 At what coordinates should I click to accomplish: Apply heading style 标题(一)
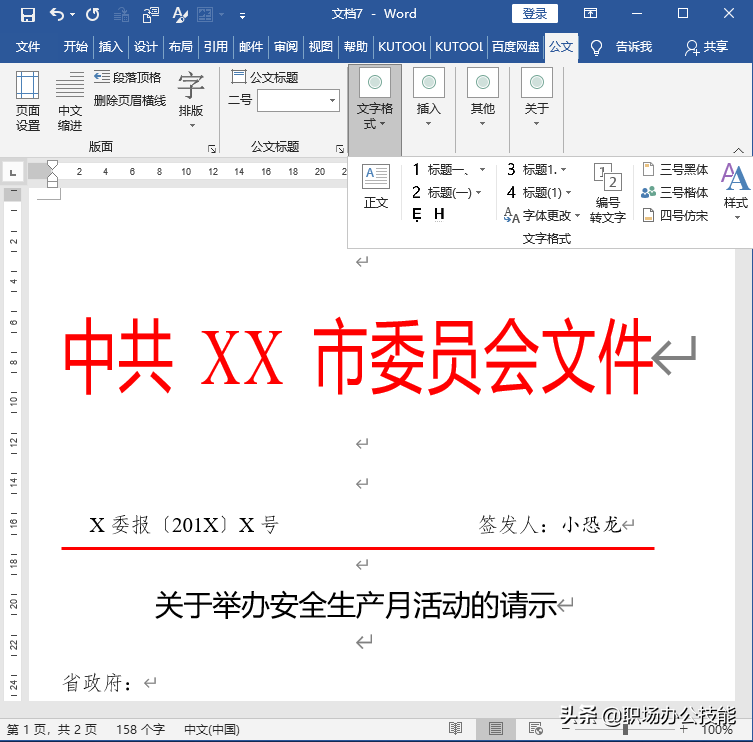447,193
